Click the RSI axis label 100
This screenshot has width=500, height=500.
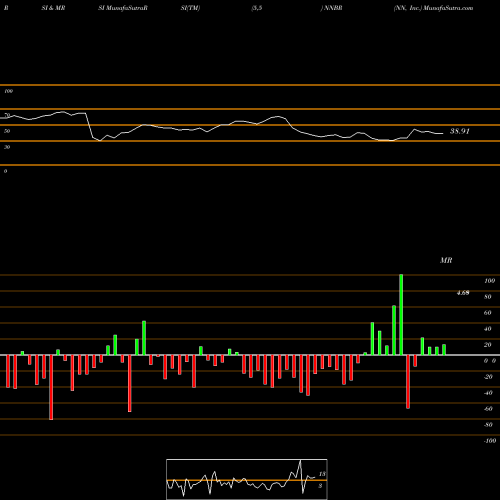9,91
